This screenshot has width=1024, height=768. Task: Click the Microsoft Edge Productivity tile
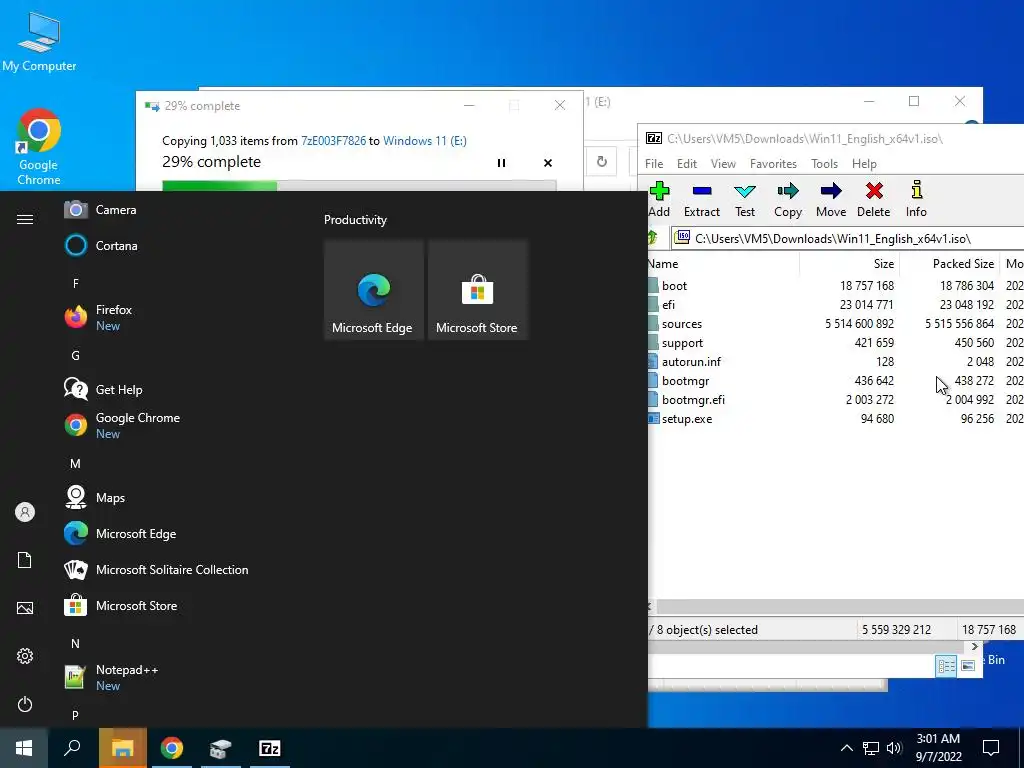pos(374,290)
